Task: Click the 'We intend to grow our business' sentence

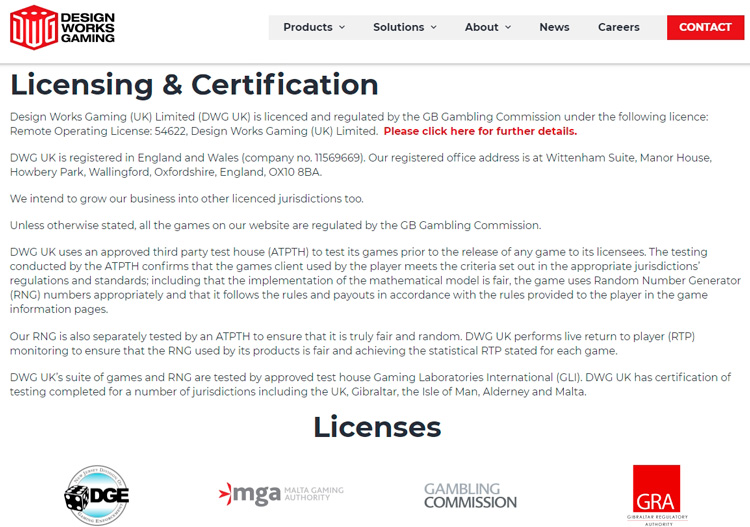Action: (x=187, y=199)
